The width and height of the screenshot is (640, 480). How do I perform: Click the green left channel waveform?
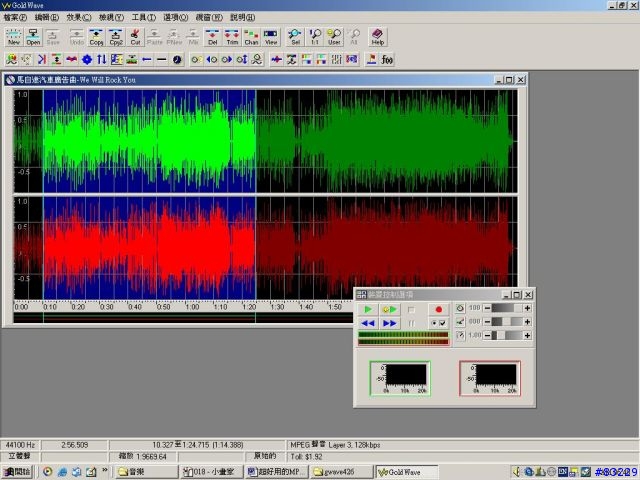point(265,141)
